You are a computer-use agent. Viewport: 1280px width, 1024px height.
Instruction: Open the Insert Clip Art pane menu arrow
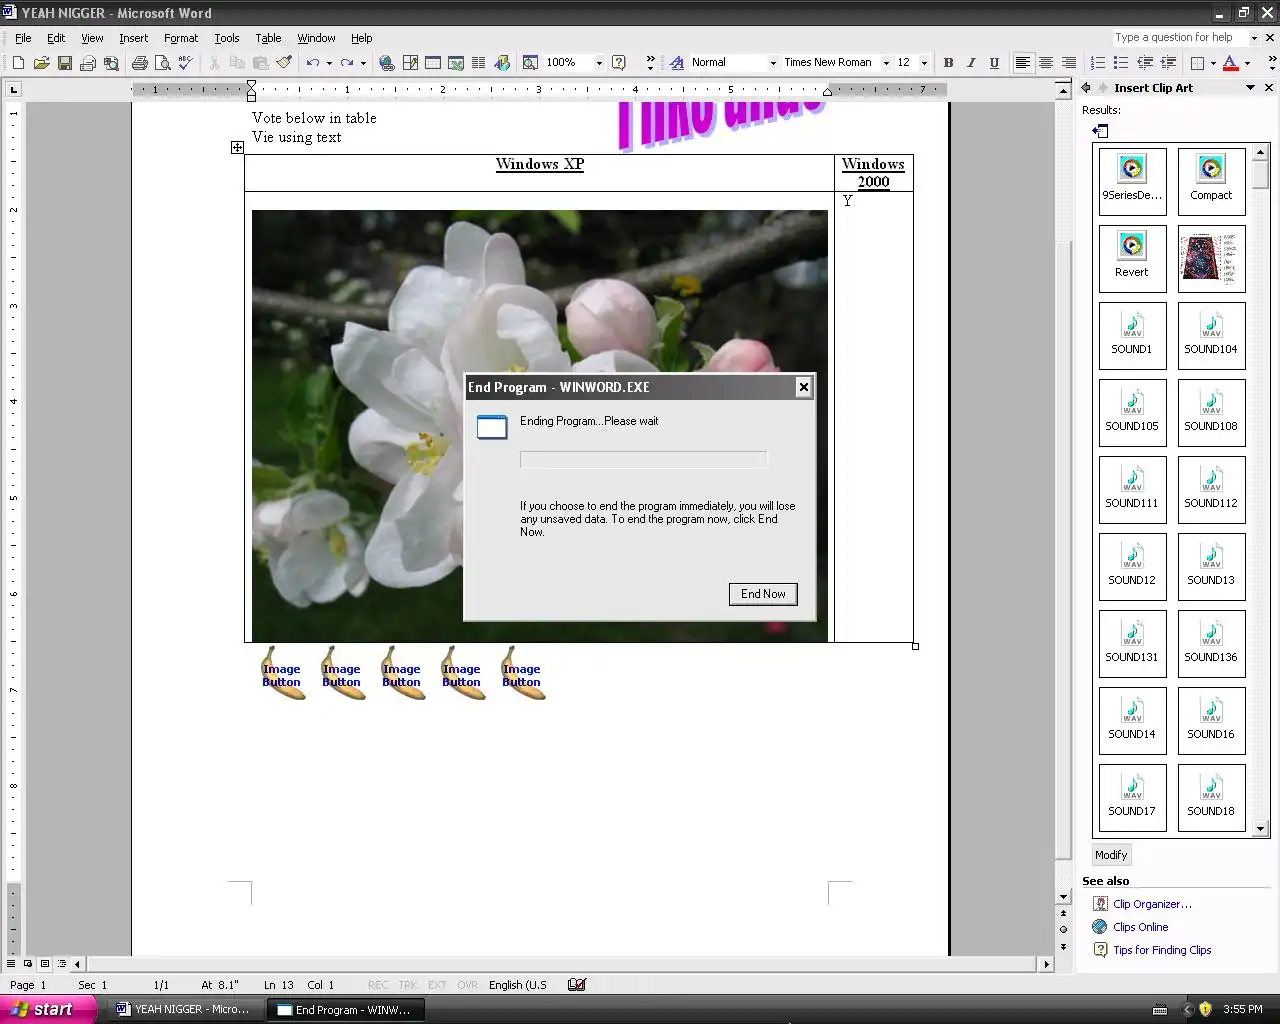(1250, 88)
